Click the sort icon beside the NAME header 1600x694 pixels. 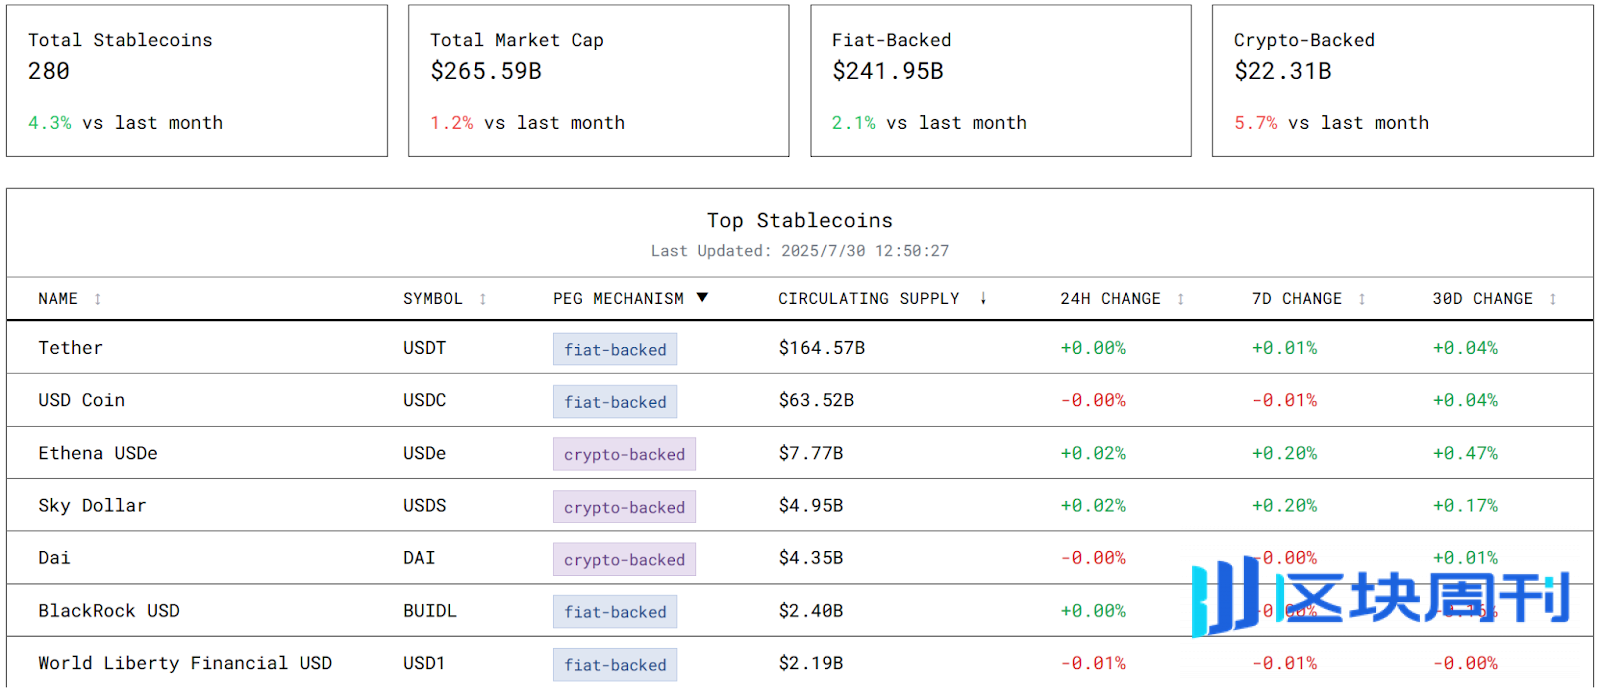pos(98,299)
